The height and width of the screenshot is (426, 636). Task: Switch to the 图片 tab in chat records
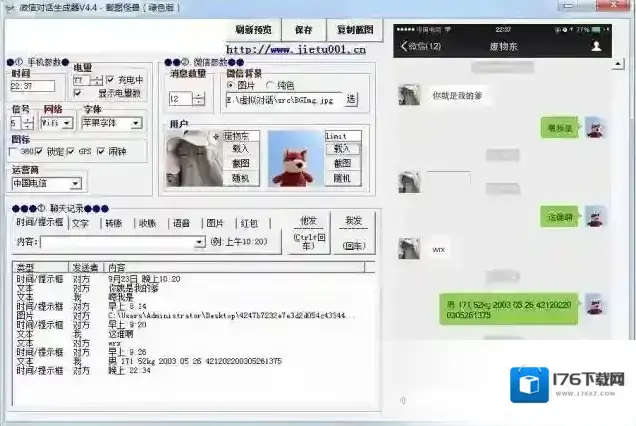215,224
